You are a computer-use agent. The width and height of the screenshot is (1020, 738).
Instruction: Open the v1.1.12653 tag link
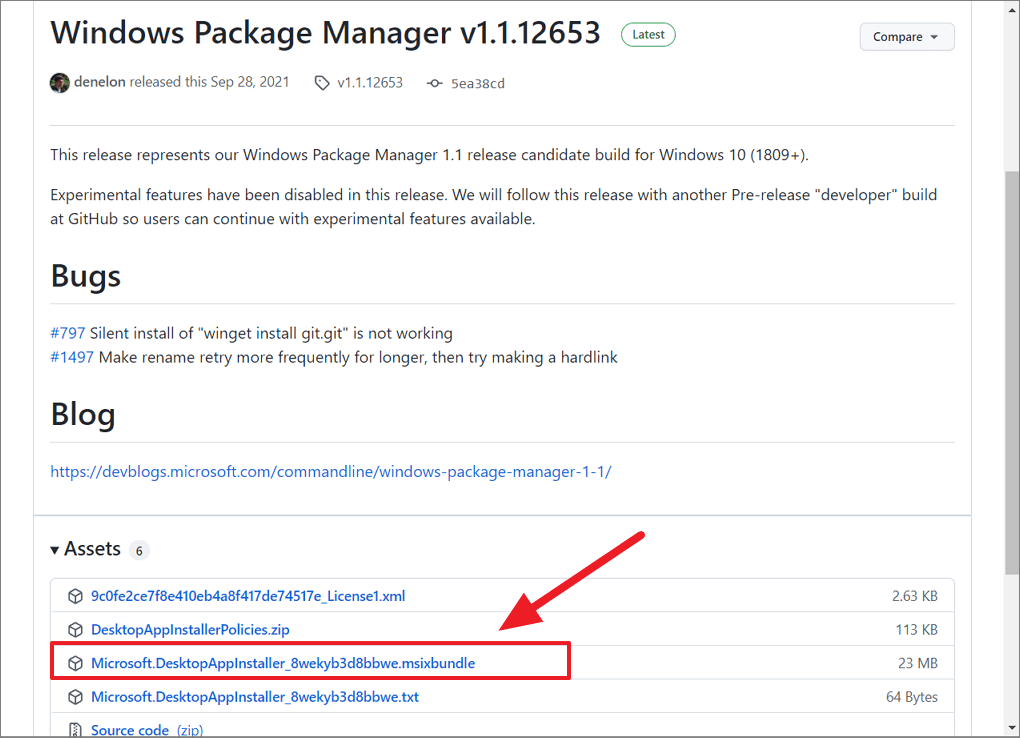(x=369, y=83)
